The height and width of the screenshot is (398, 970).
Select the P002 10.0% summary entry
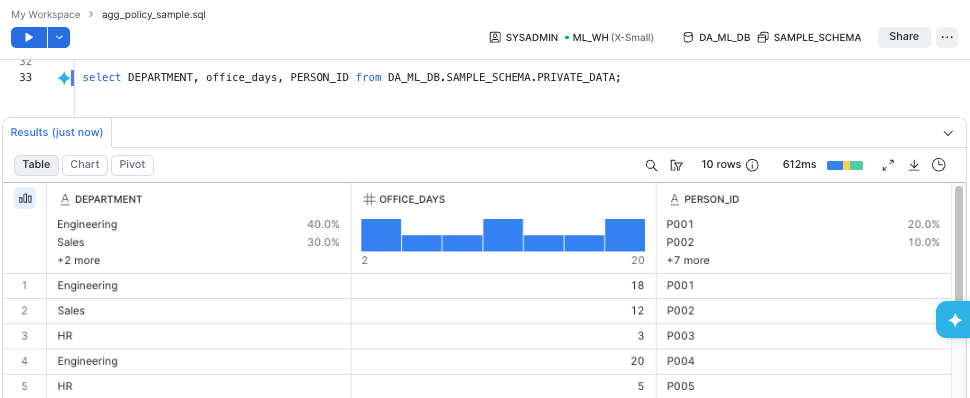pos(803,242)
